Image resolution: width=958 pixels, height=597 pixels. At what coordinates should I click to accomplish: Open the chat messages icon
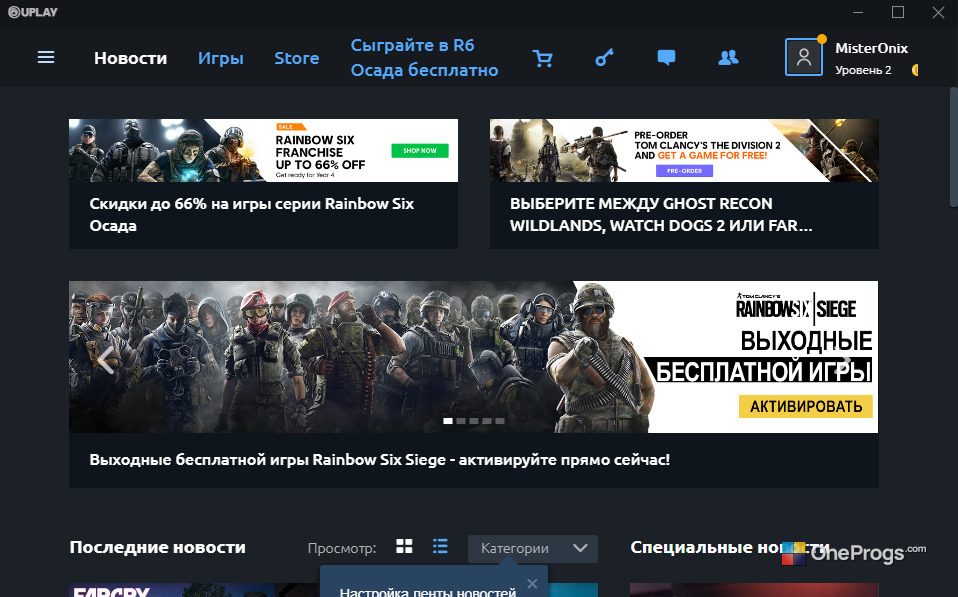(x=666, y=58)
